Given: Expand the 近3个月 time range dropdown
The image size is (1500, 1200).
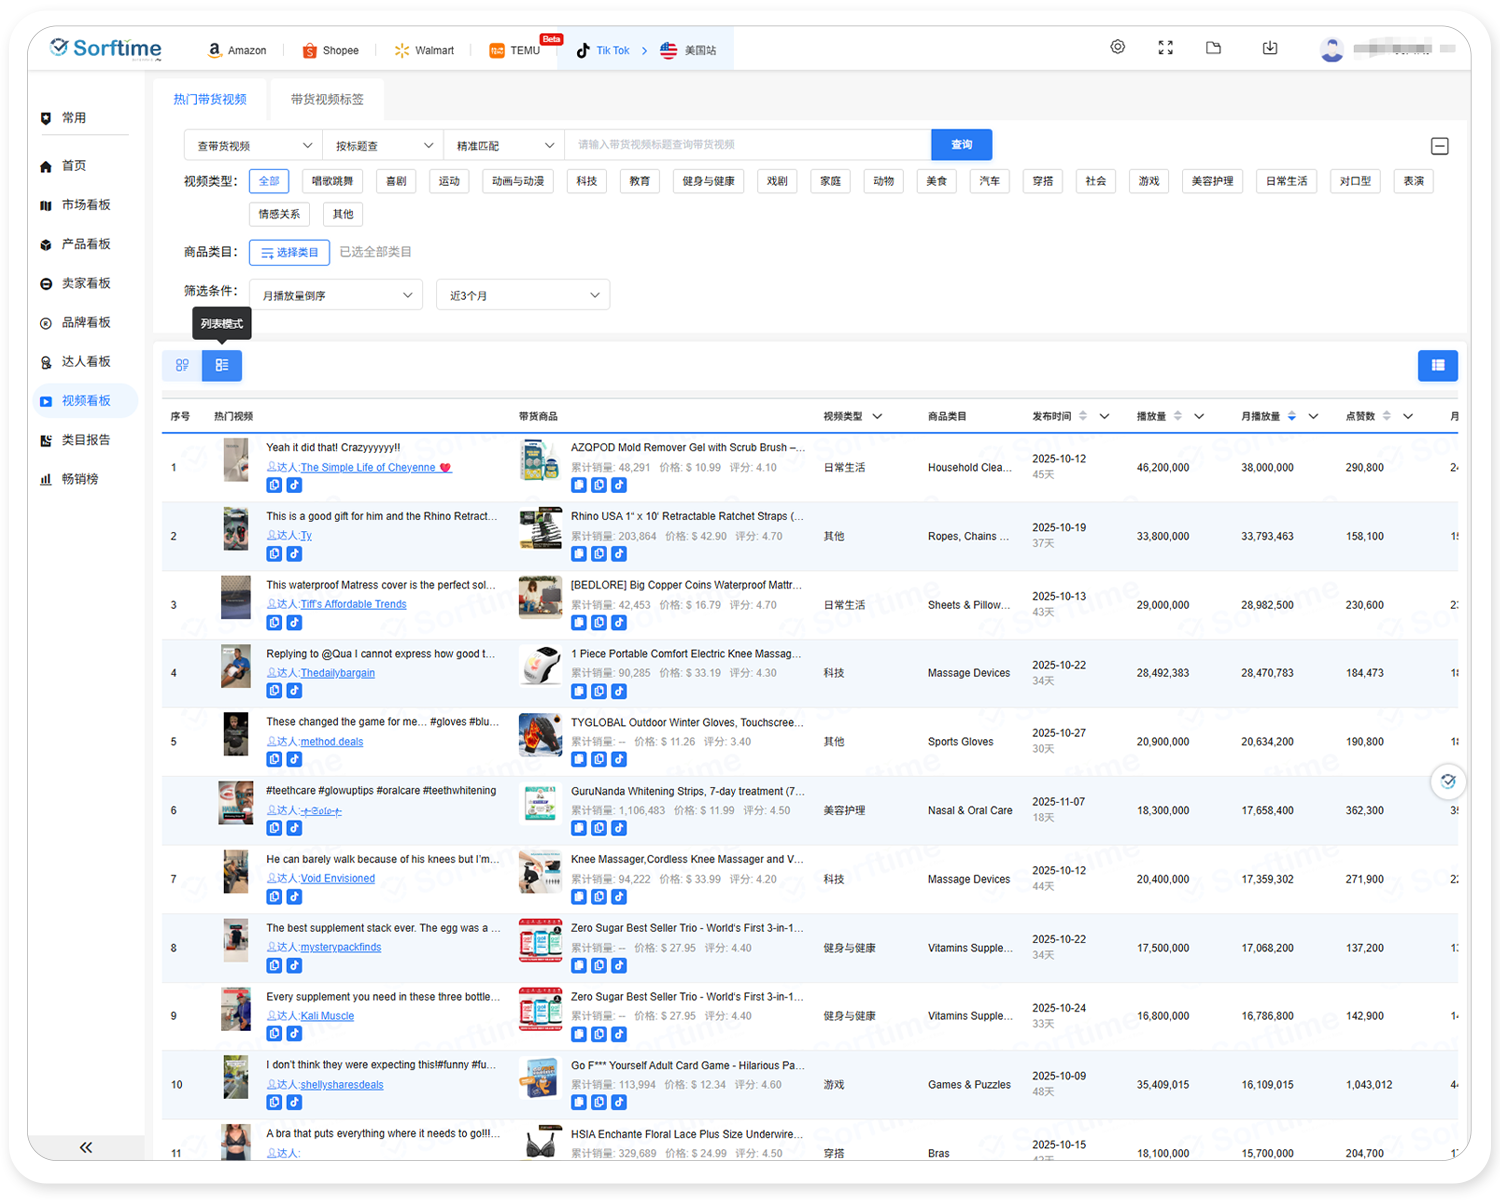Looking at the screenshot, I should pyautogui.click(x=523, y=295).
